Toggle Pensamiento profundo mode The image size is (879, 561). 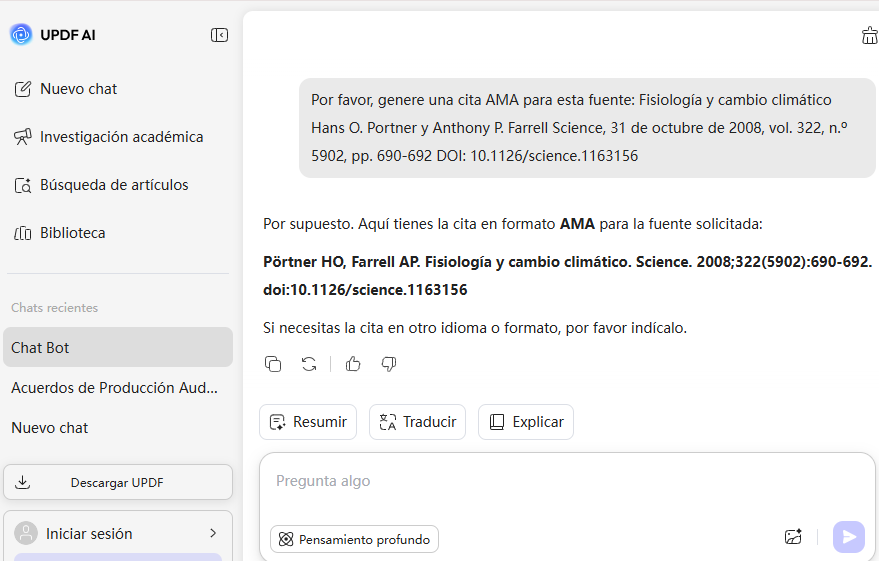coord(354,539)
